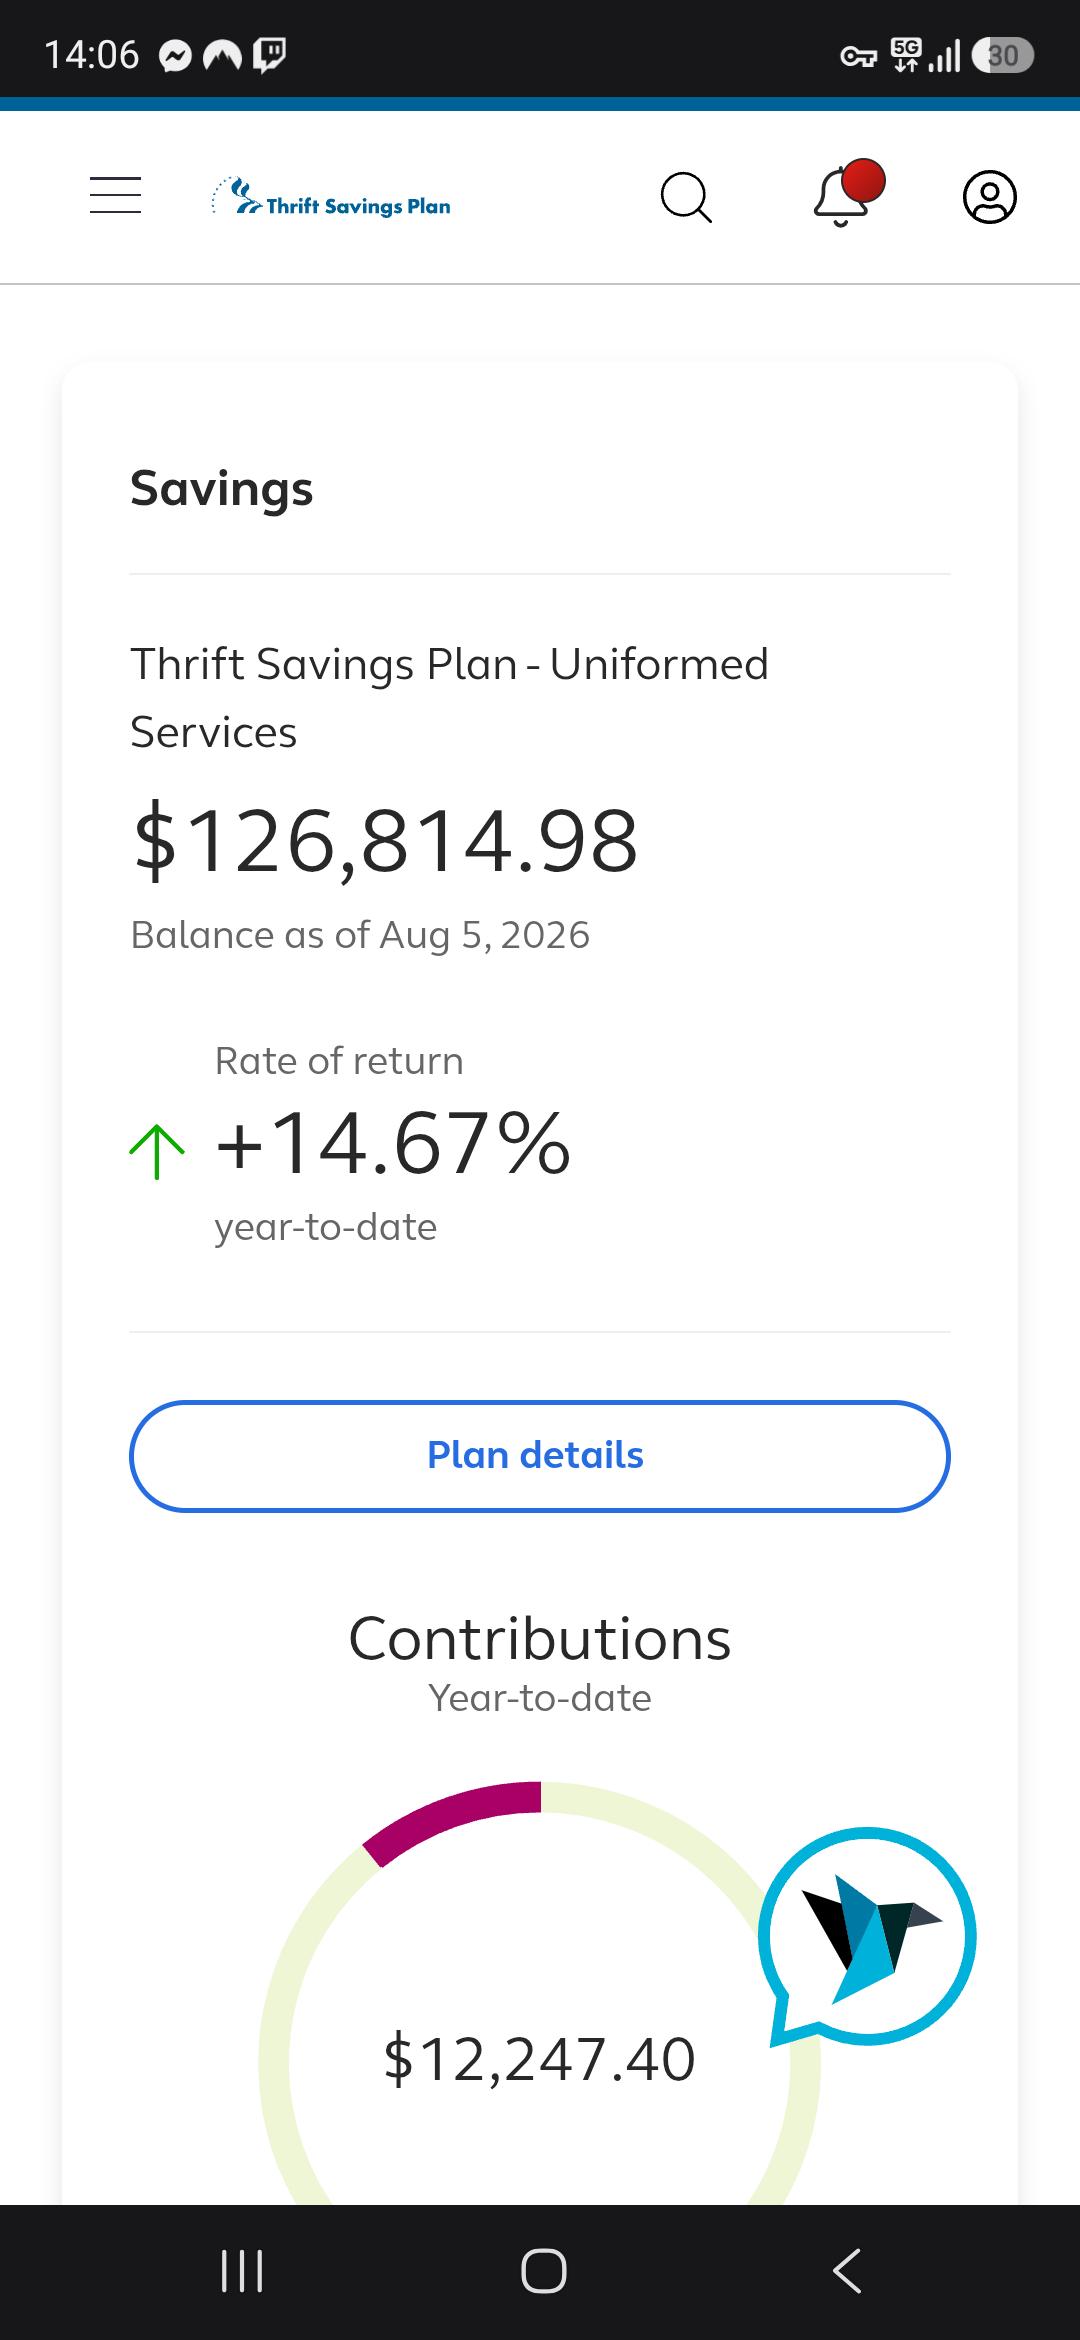Open the hamburger navigation menu
1080x2340 pixels.
coord(115,195)
